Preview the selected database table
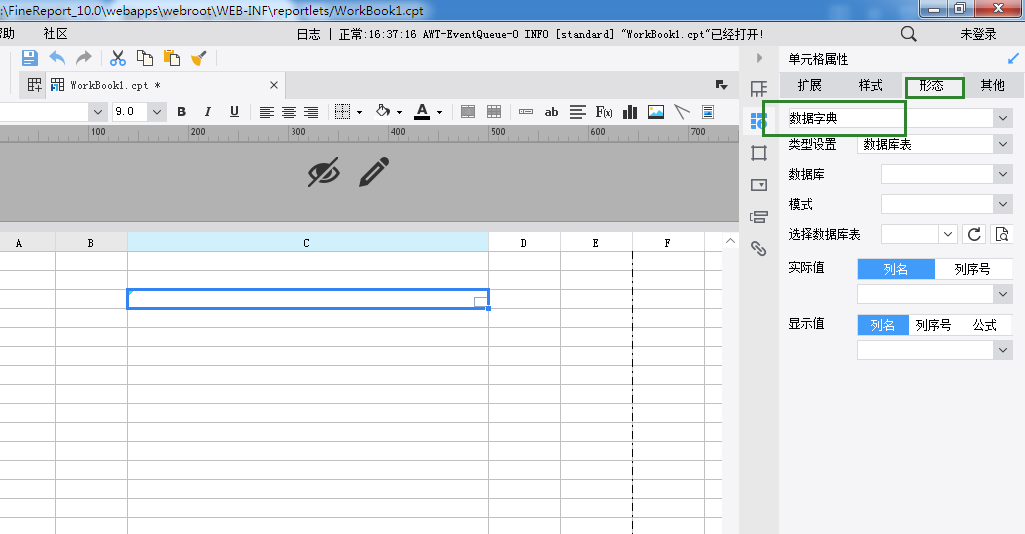This screenshot has width=1025, height=534. coord(1001,234)
